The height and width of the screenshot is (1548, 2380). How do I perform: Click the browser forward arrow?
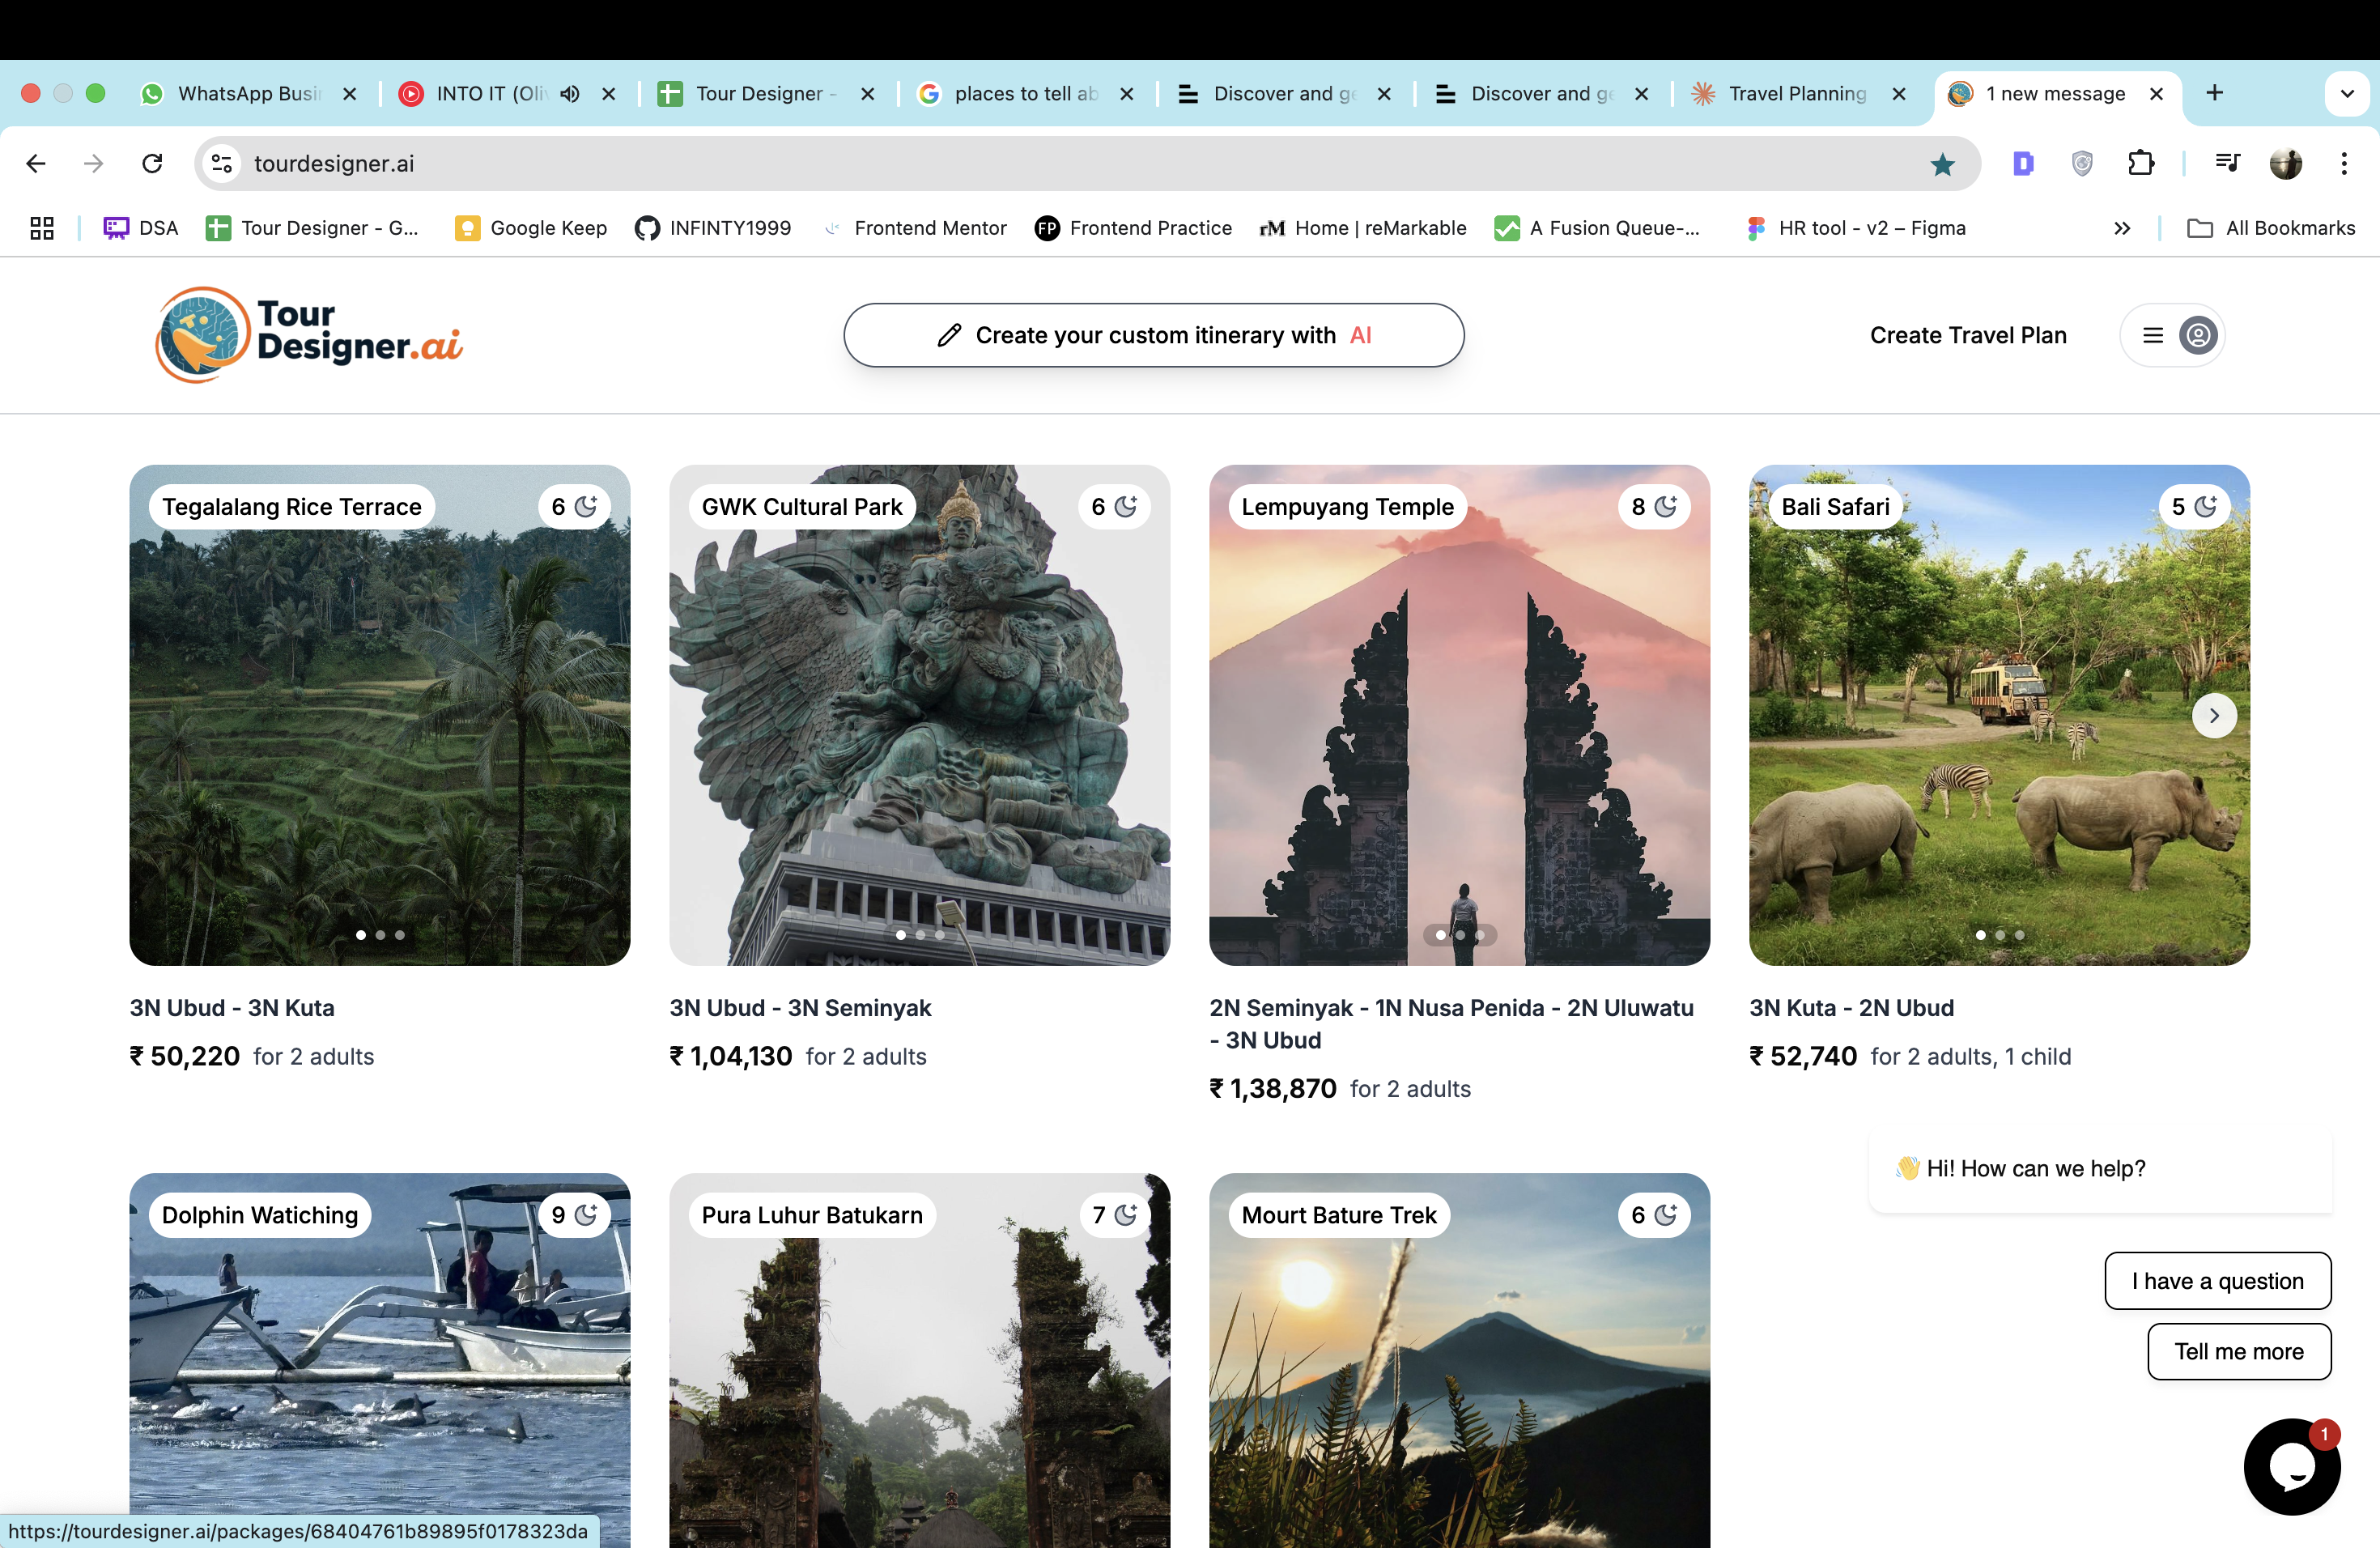pyautogui.click(x=94, y=163)
